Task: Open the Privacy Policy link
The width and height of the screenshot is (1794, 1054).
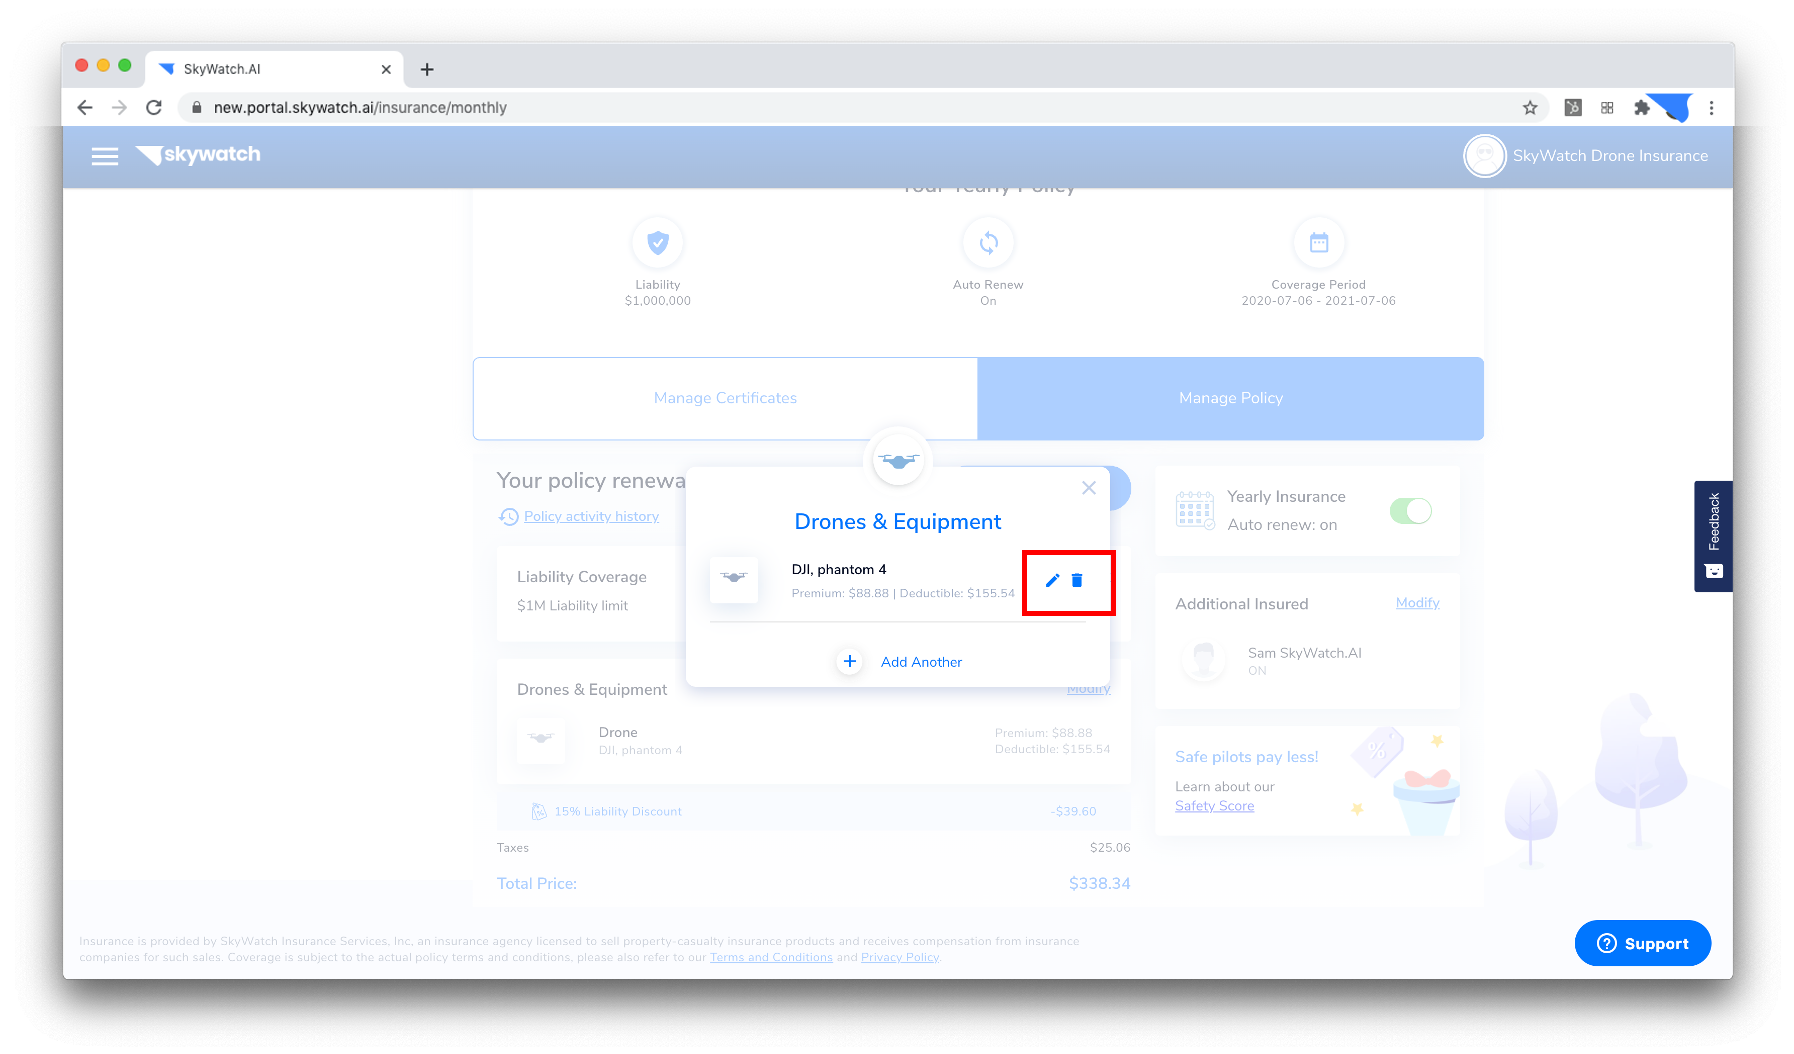Action: [x=900, y=957]
